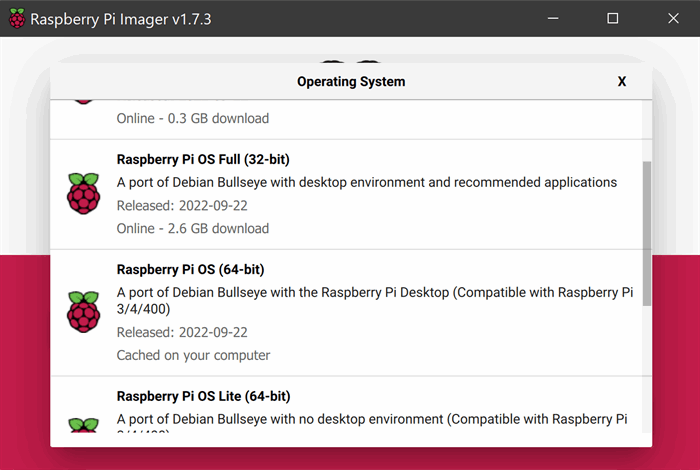
Task: Close the Operating System dialog with X
Action: 621,81
